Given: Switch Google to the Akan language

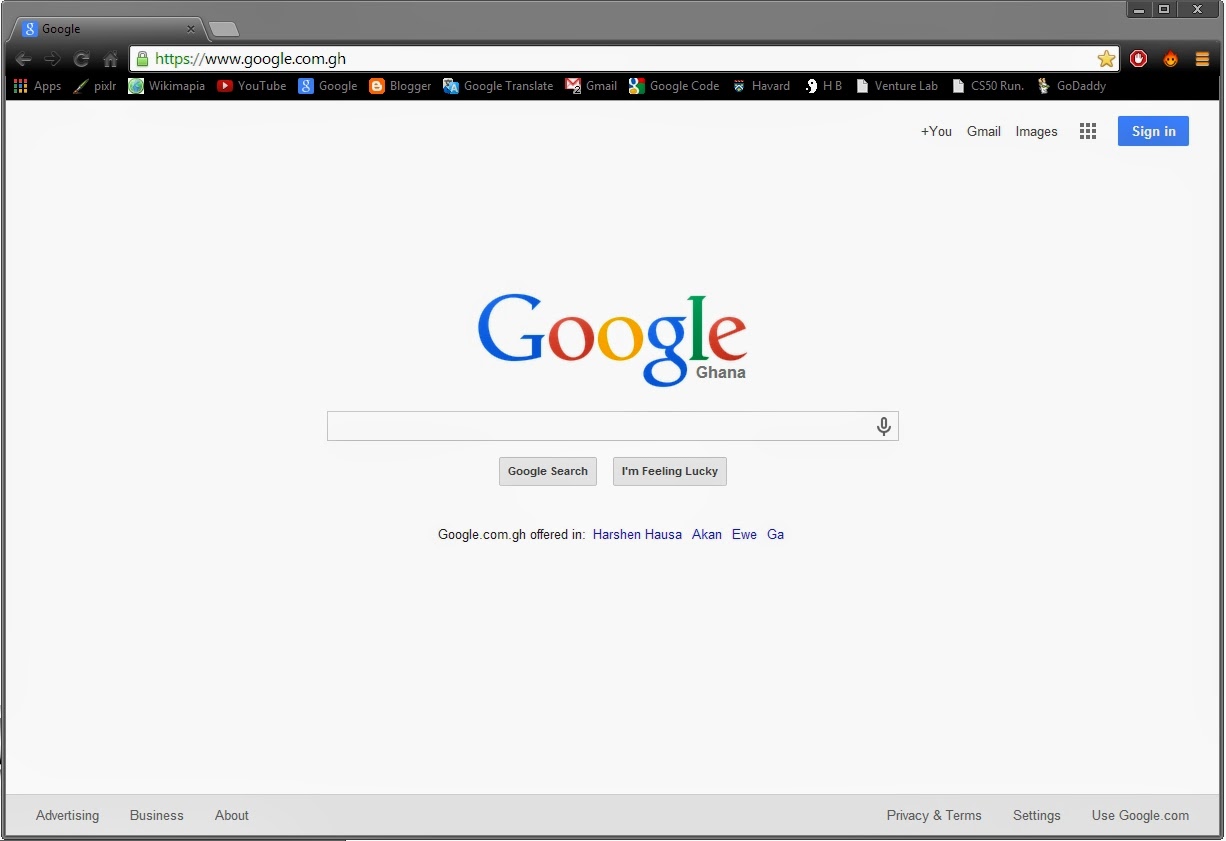Looking at the screenshot, I should [x=707, y=534].
